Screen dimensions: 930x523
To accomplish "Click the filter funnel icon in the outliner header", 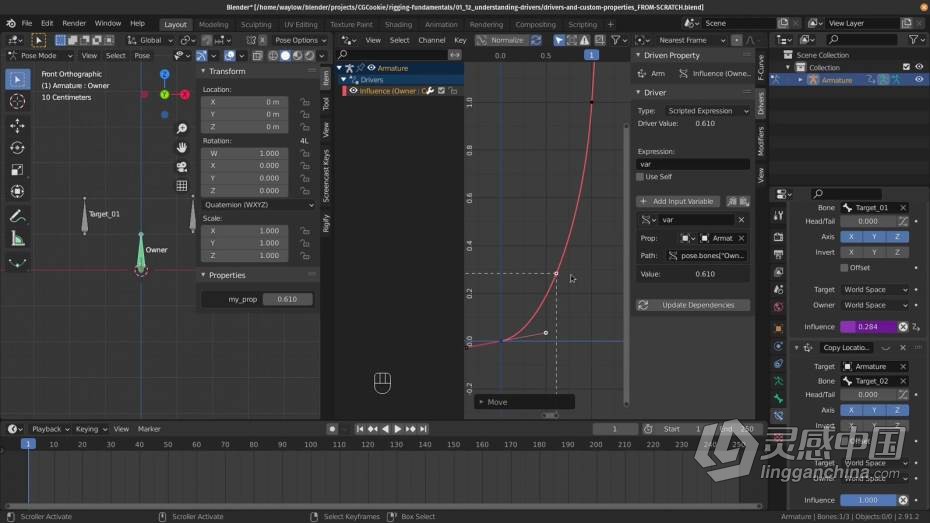I will [913, 40].
